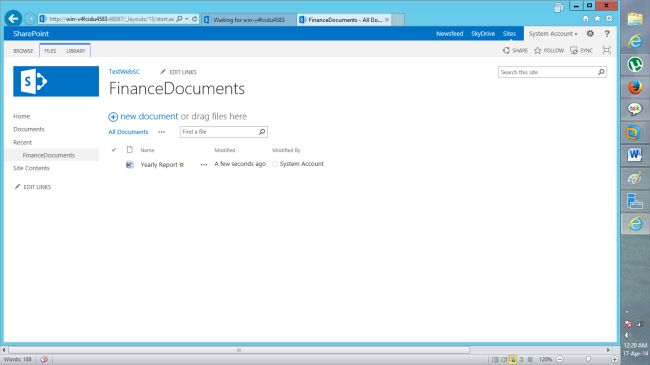
Task: Open Documents in the left navigation
Action: point(29,129)
